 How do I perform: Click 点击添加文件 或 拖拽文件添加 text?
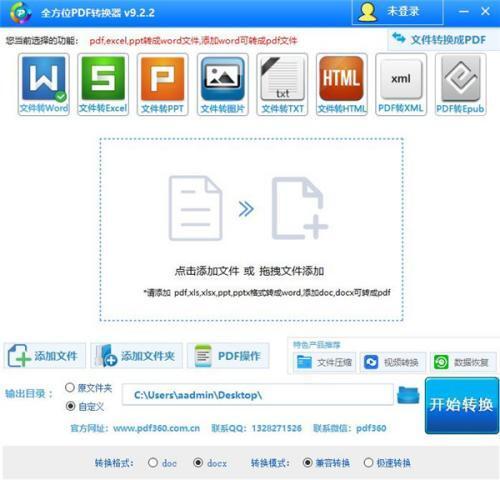point(249,271)
